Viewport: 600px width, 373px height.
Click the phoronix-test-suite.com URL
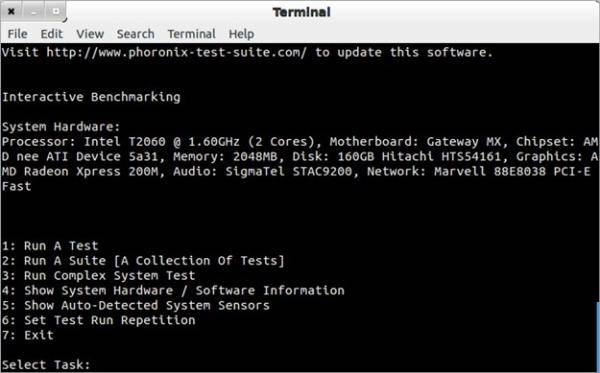coord(176,52)
